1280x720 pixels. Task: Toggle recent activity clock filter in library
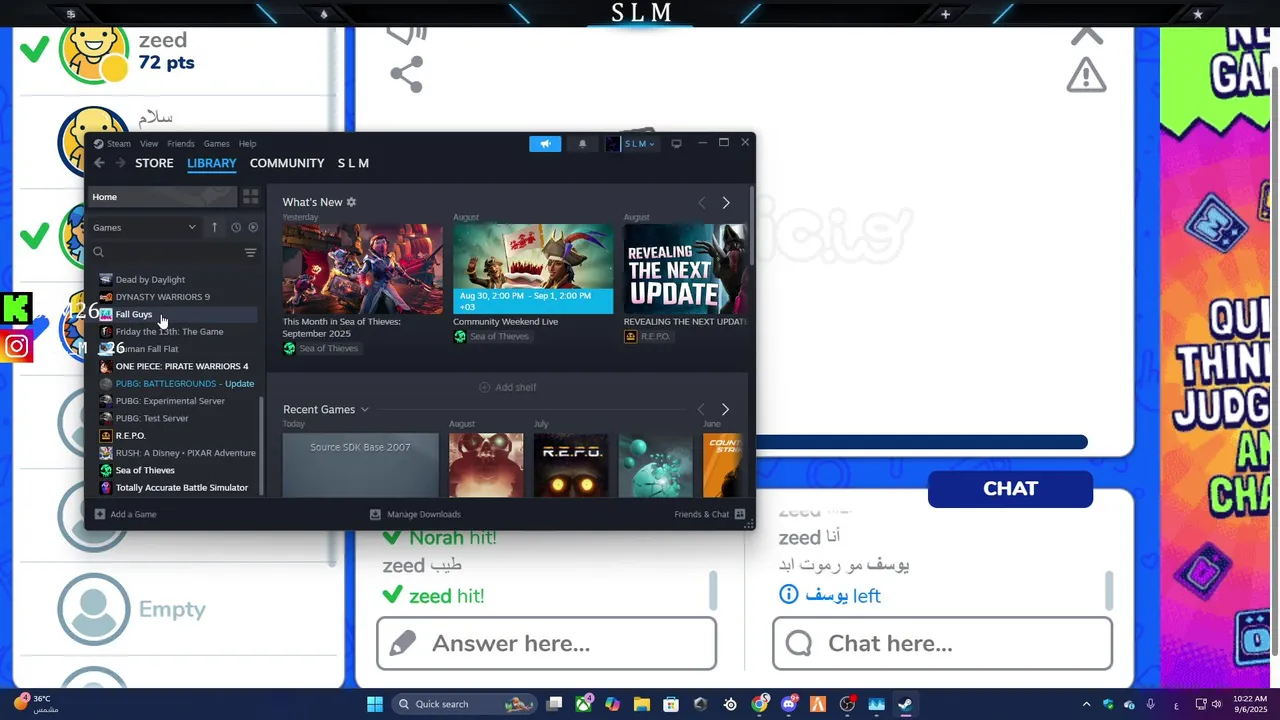point(236,227)
